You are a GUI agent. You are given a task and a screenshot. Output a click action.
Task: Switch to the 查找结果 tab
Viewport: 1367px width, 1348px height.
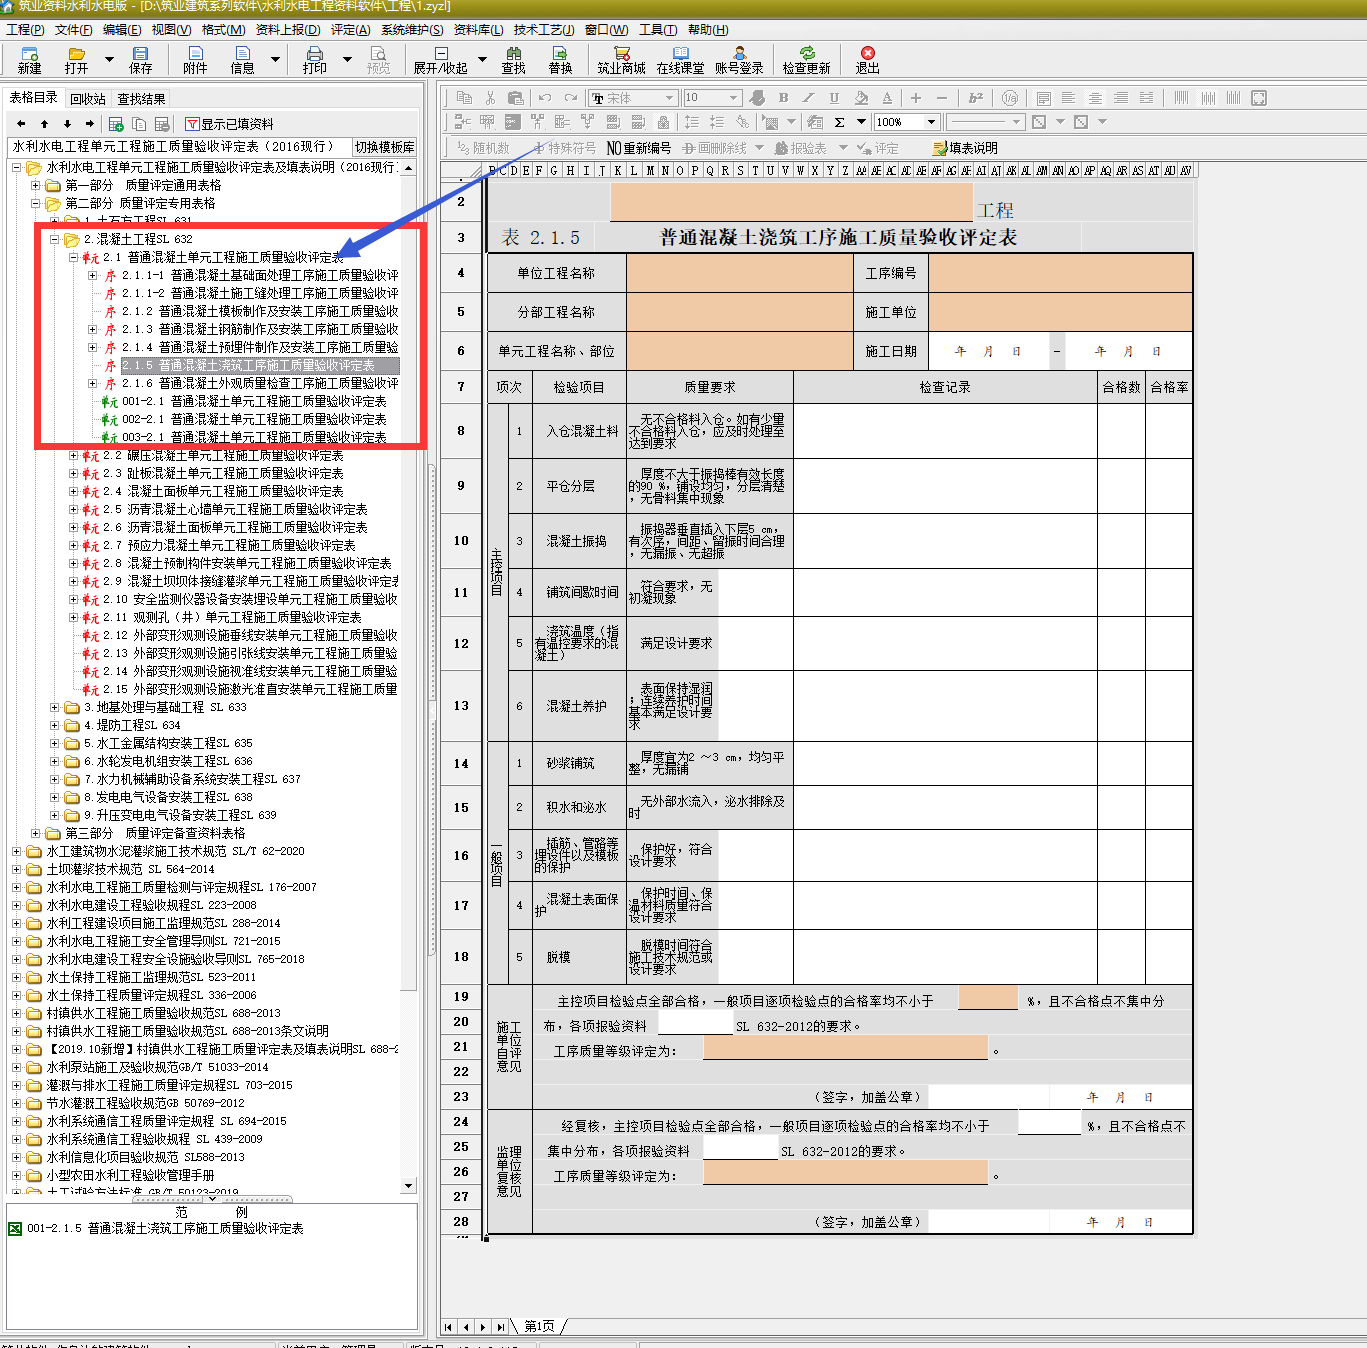(141, 99)
